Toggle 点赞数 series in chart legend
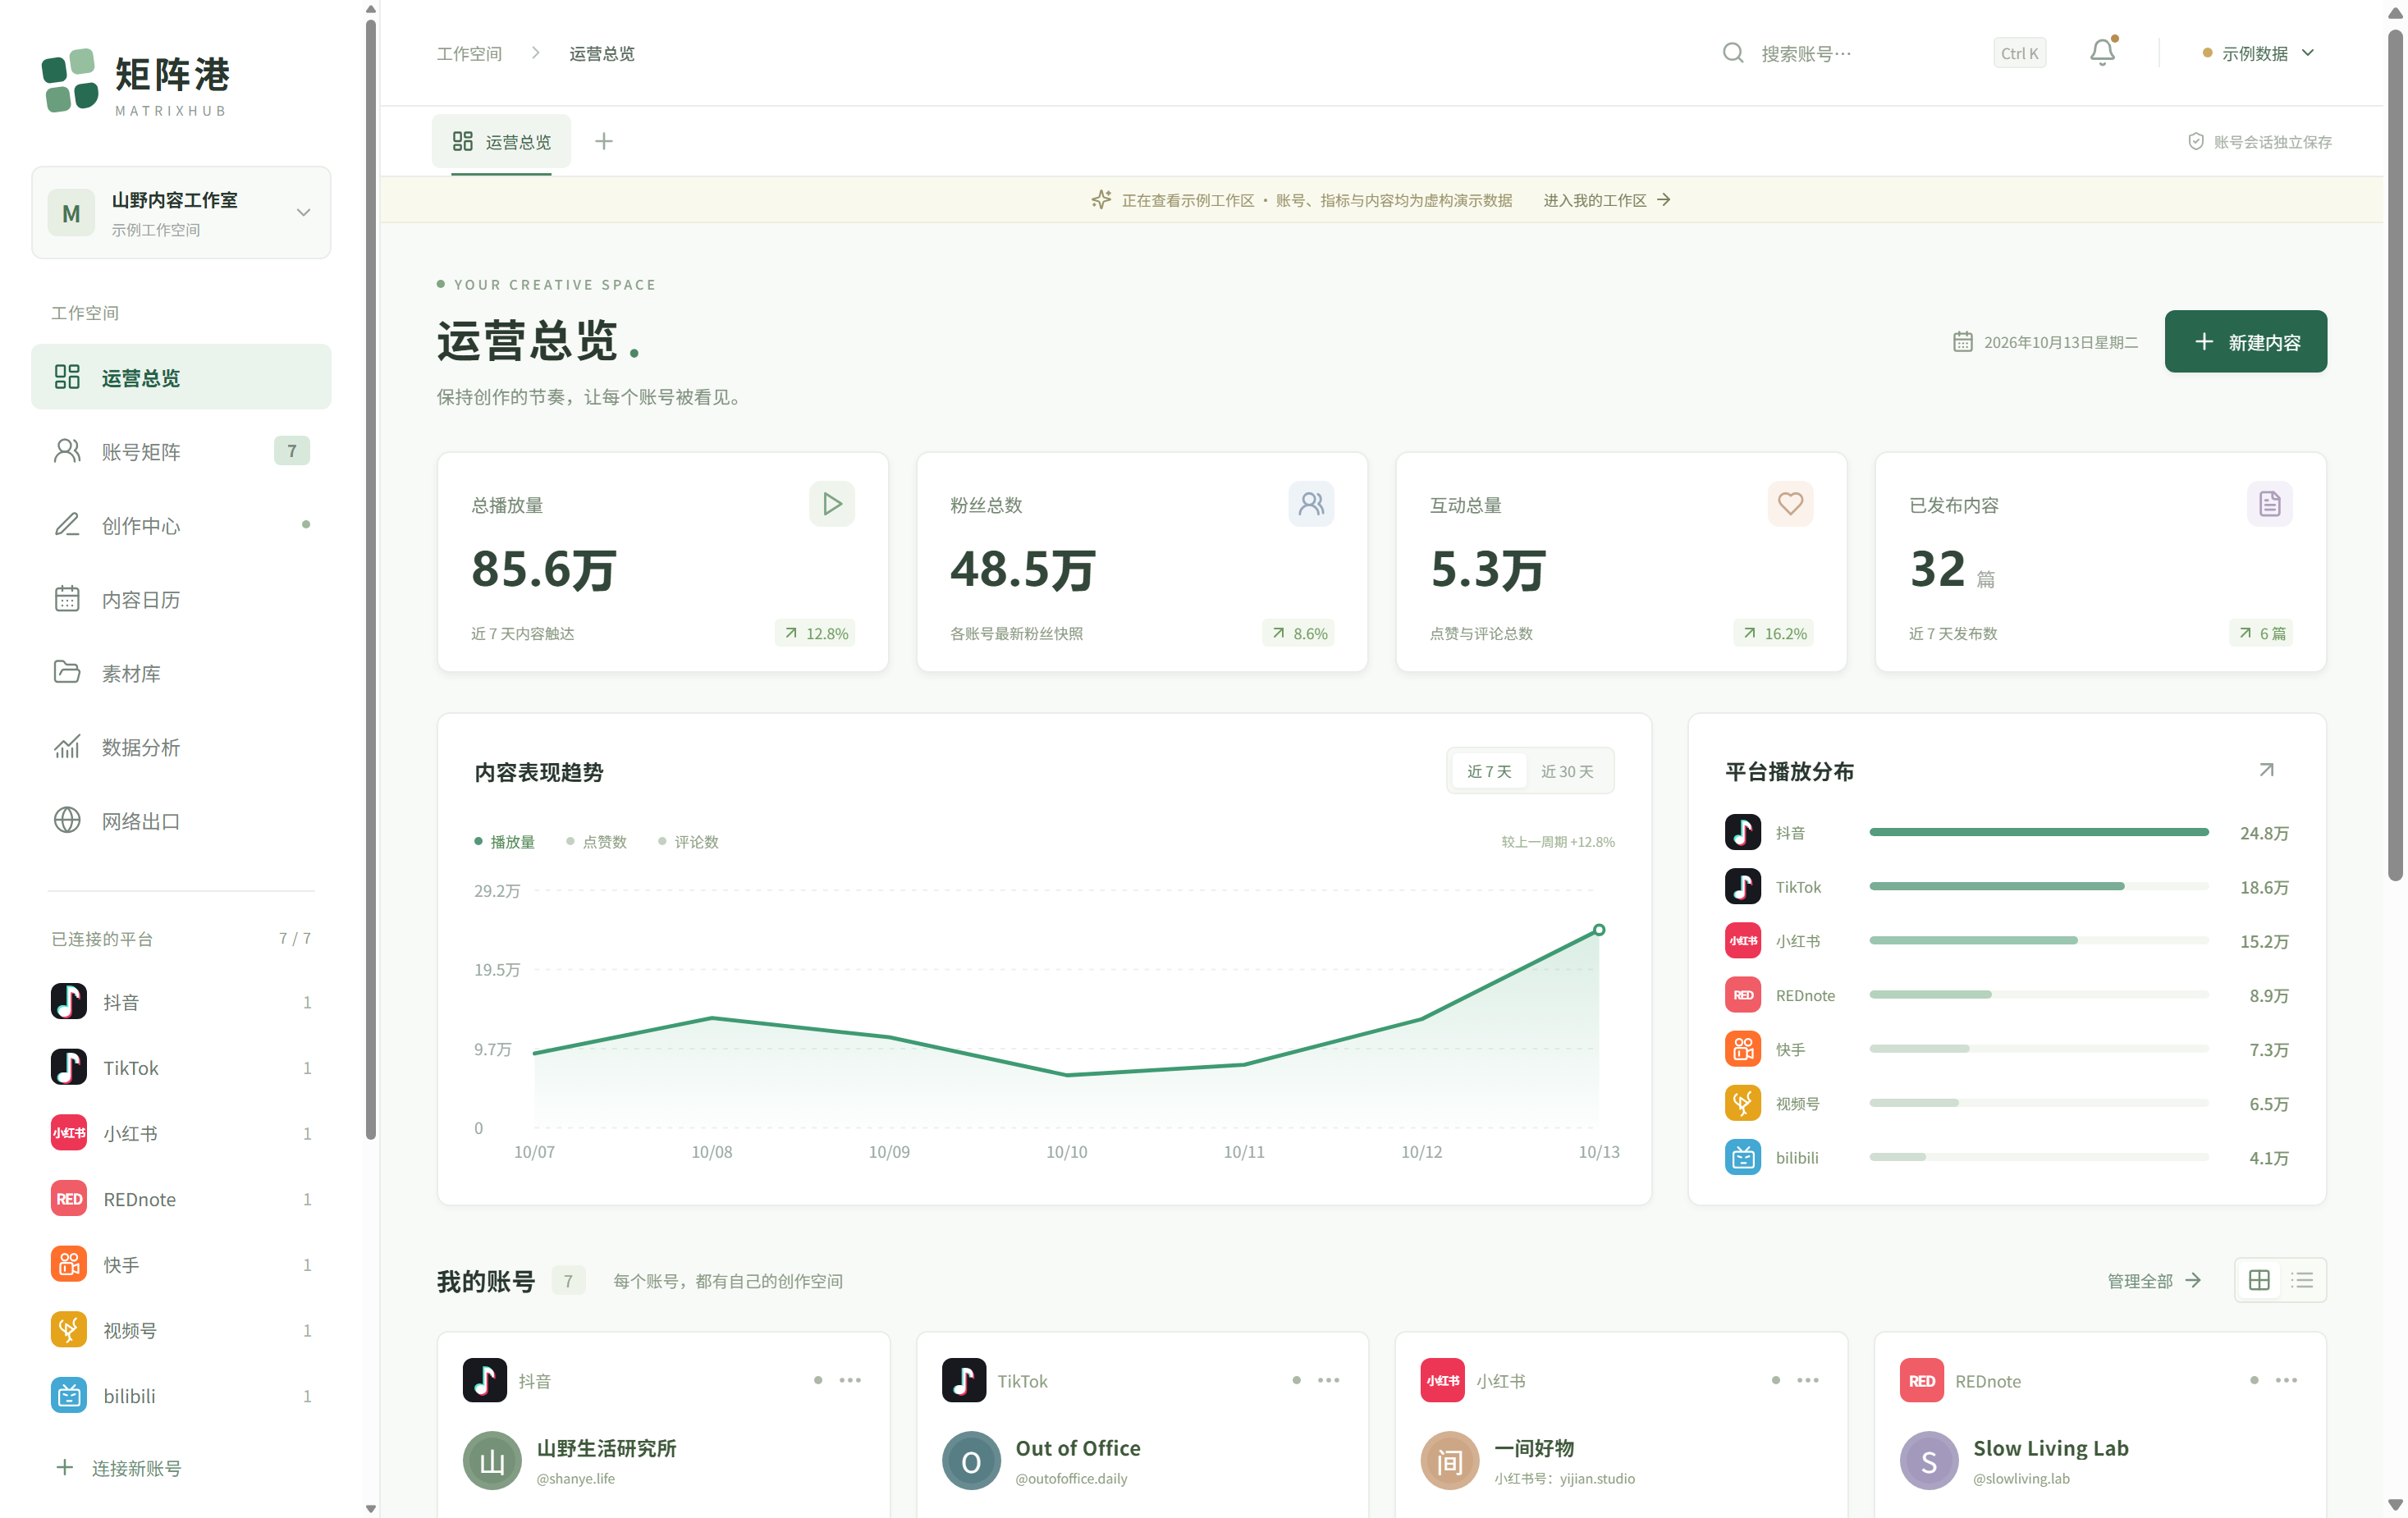The image size is (2408, 1518). [596, 842]
